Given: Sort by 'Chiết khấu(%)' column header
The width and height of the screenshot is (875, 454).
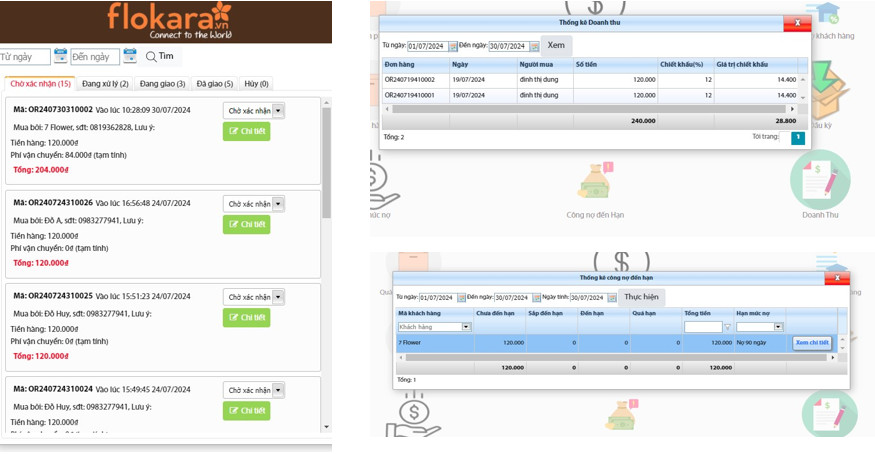Looking at the screenshot, I should pos(686,65).
